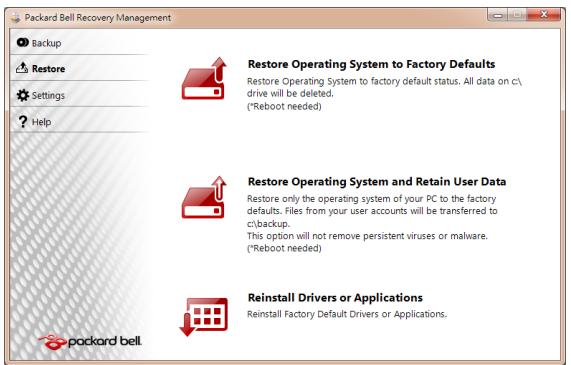571x365 pixels.
Task: Click the Backup toggle-shaped sidebar icon
Action: 23,42
